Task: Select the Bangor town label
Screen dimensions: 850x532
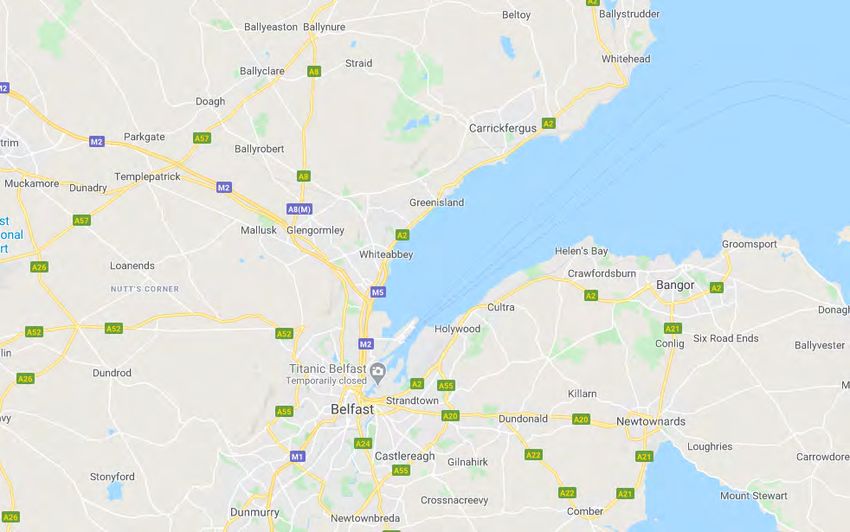Action: pos(675,285)
